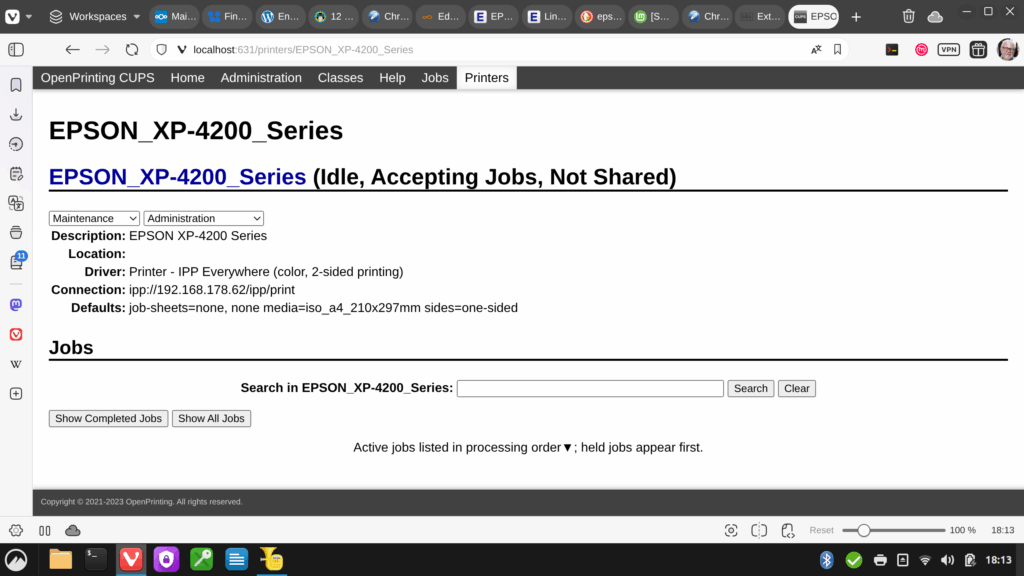Screen dimensions: 1024x576
Task: Open the closed tabs trash icon
Action: 908,16
